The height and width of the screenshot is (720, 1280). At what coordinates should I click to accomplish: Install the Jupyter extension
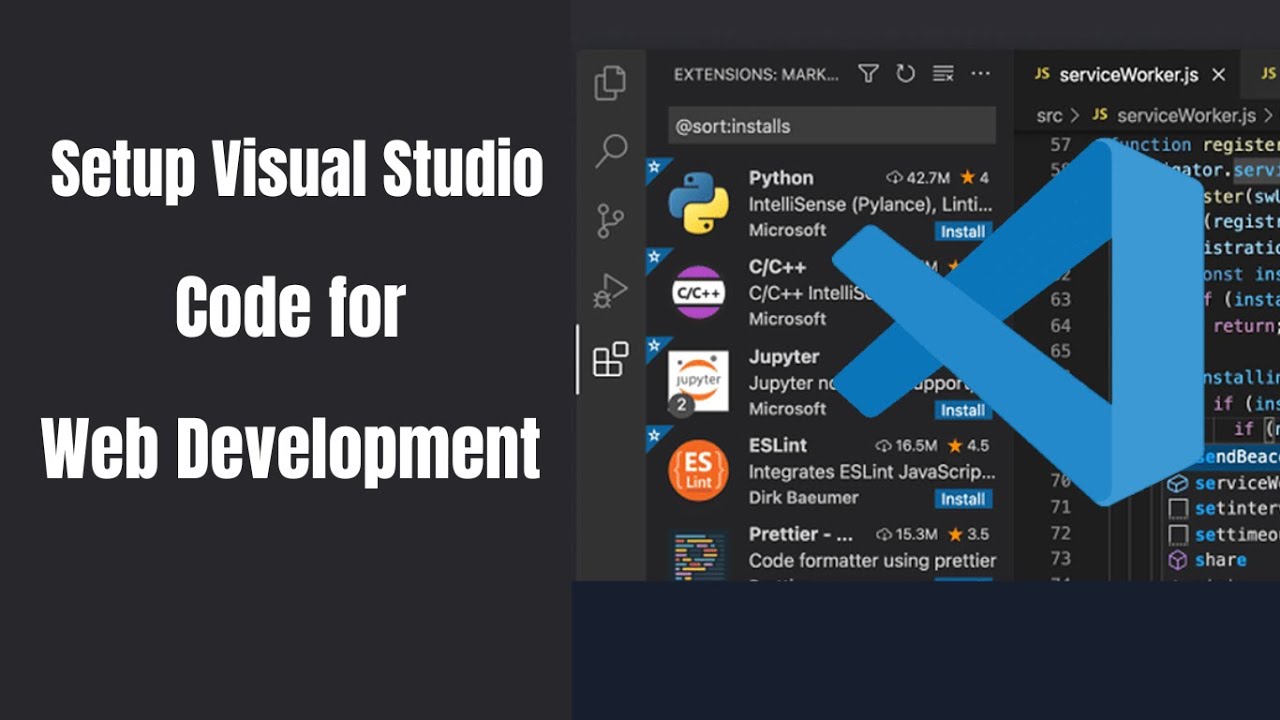click(963, 410)
